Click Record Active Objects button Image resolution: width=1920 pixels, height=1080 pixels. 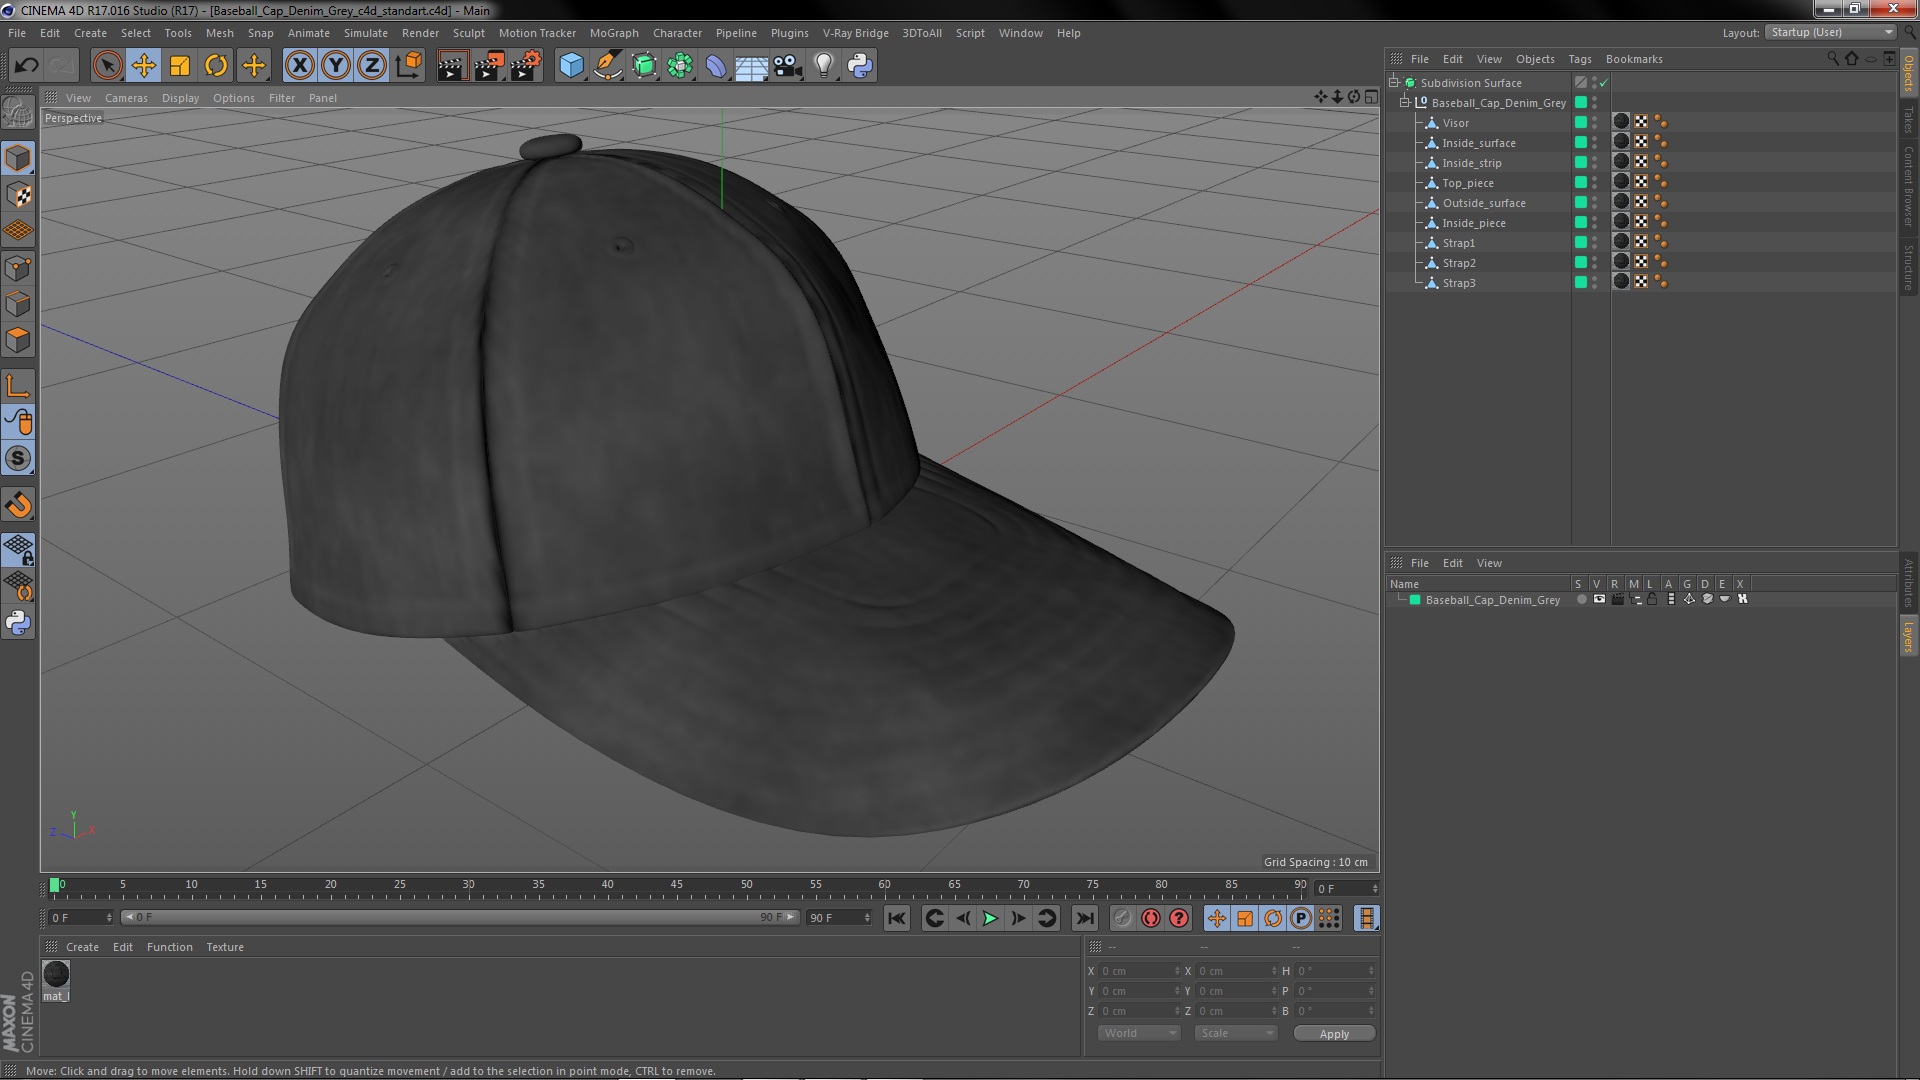pos(1123,918)
